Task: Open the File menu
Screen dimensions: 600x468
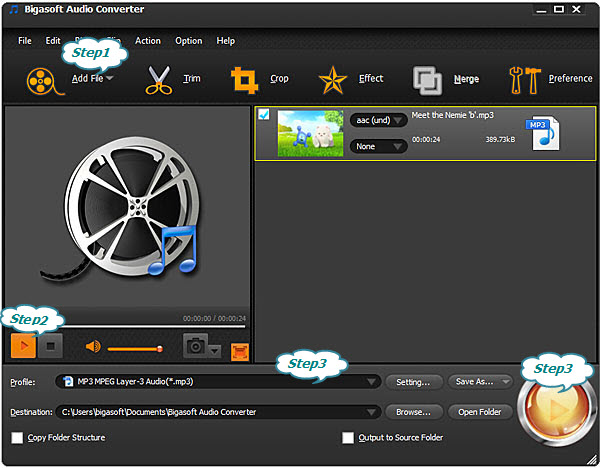Action: 25,41
